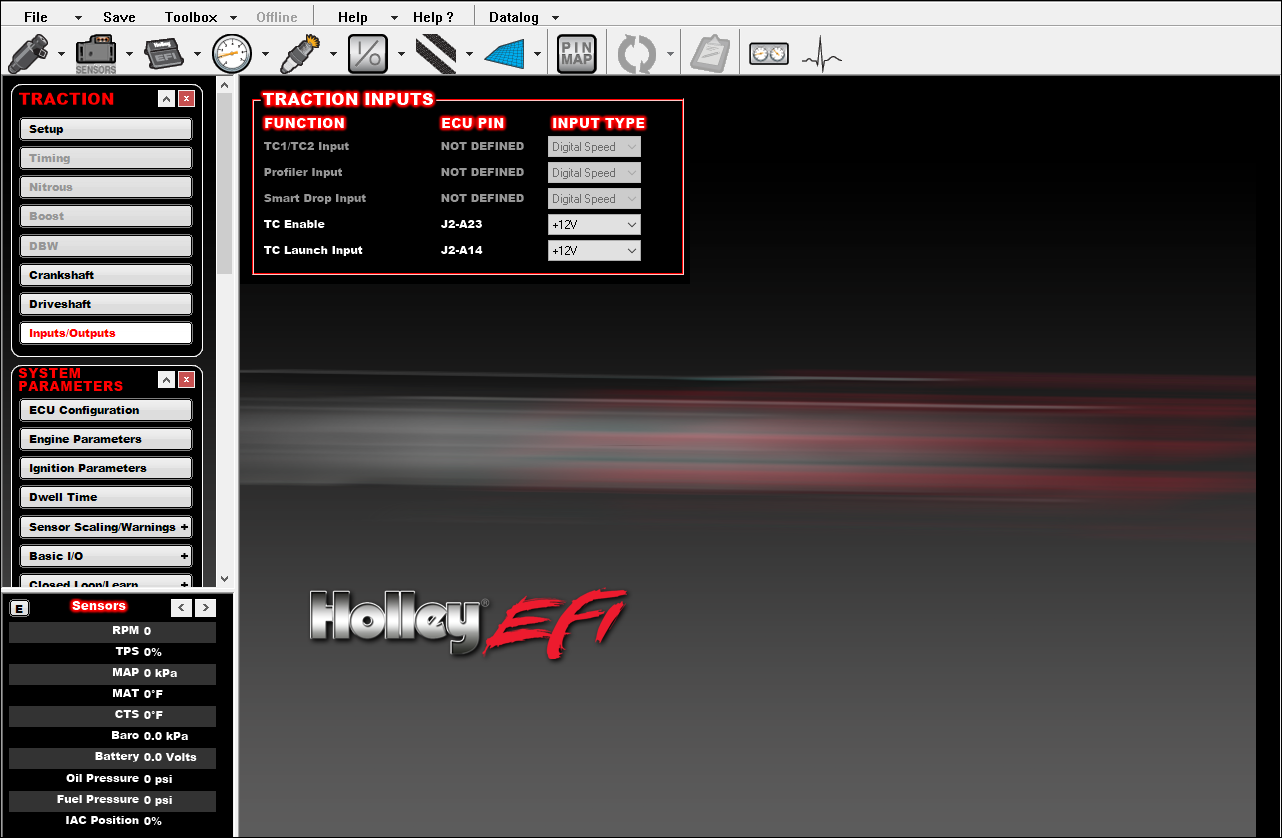Screen dimensions: 1282x838
Task: Click the waveform oscilloscope toolbar icon
Action: click(820, 52)
